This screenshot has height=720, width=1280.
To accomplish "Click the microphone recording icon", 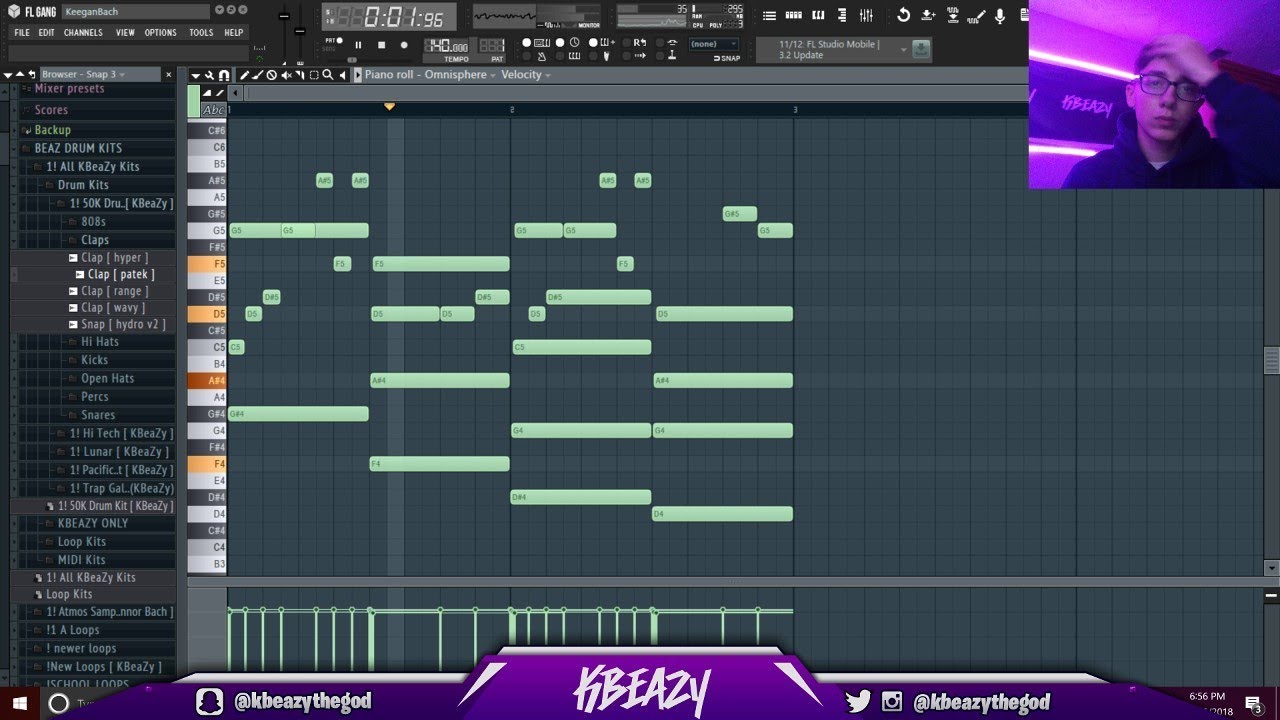I will coord(1000,16).
